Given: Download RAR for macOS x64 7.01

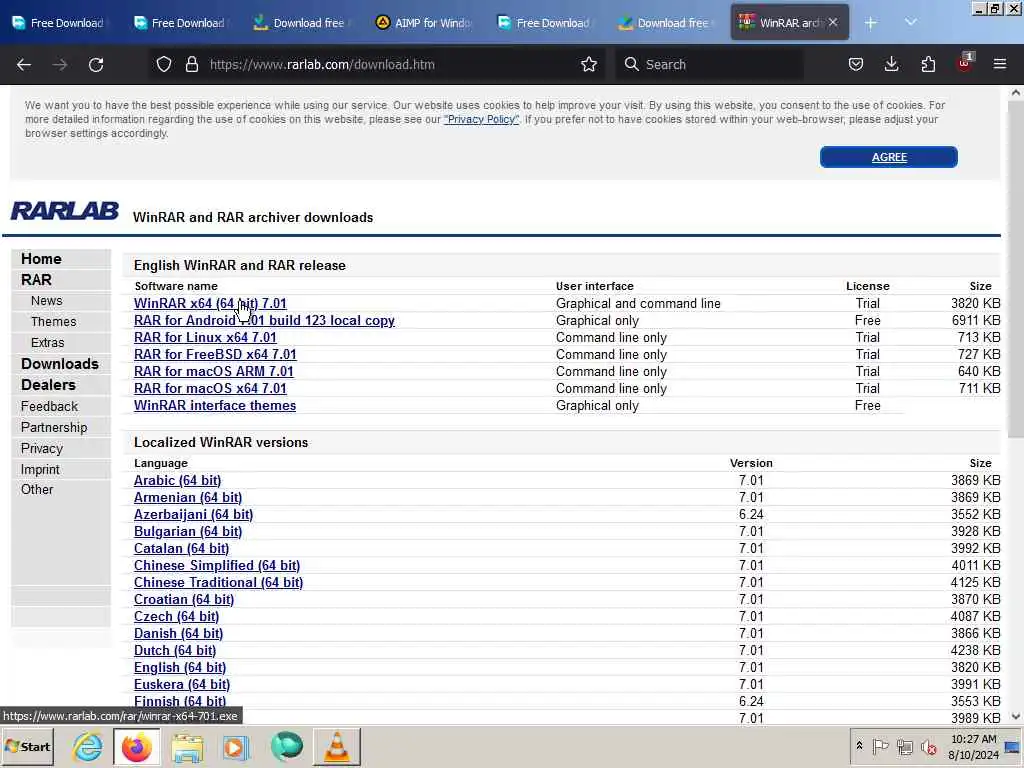Looking at the screenshot, I should pyautogui.click(x=210, y=389).
